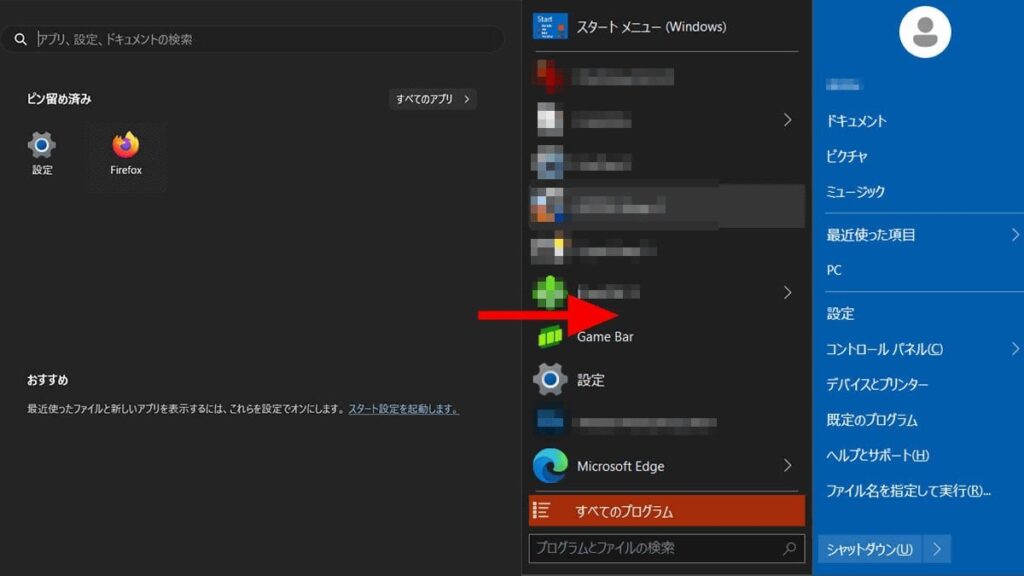The height and width of the screenshot is (576, 1024).
Task: Open 設定 gear in the classic menu list
Action: pos(550,379)
